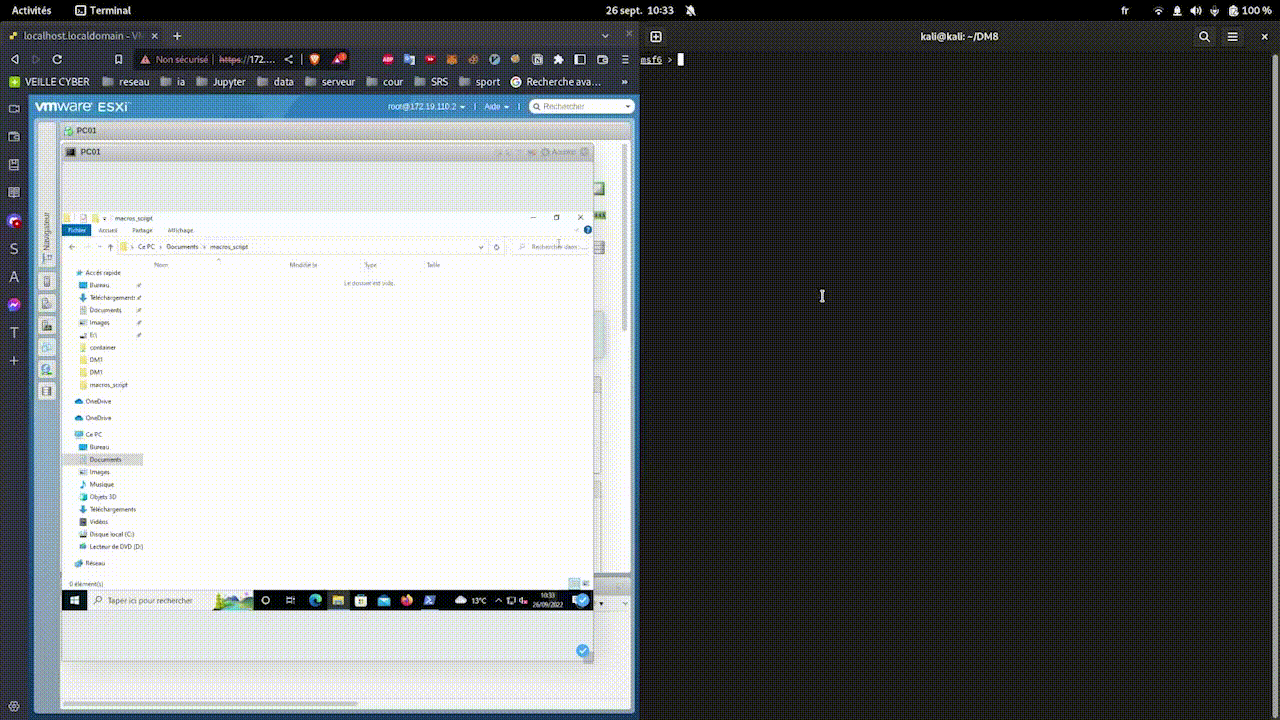The width and height of the screenshot is (1280, 720).
Task: Open the terminal hamburger menu
Action: (x=1233, y=37)
